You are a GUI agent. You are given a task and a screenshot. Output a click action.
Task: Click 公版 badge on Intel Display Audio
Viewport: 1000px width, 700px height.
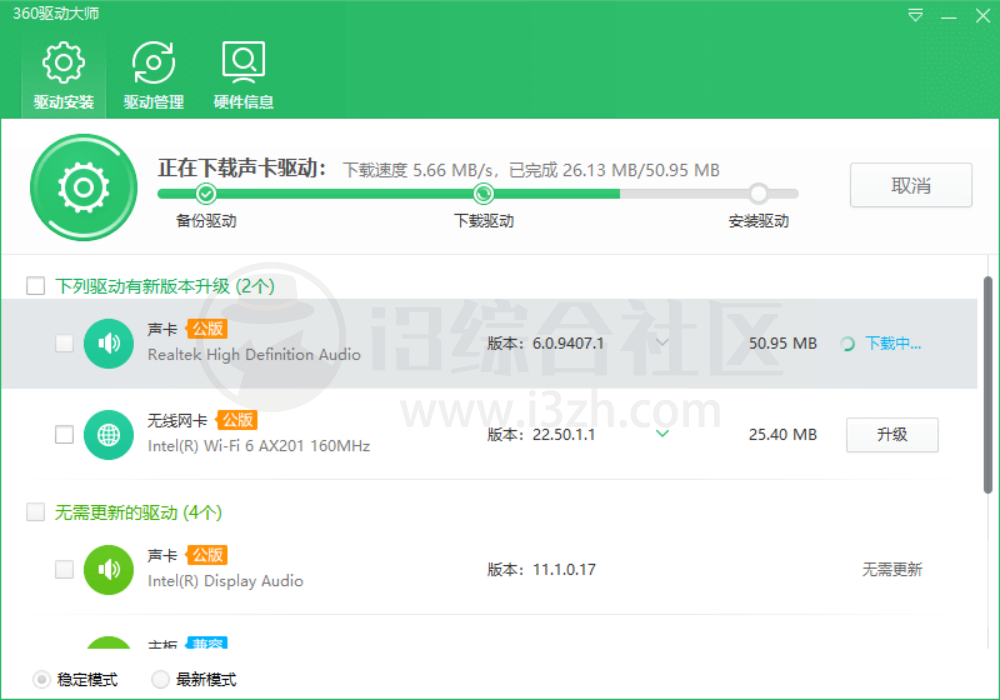(x=207, y=555)
